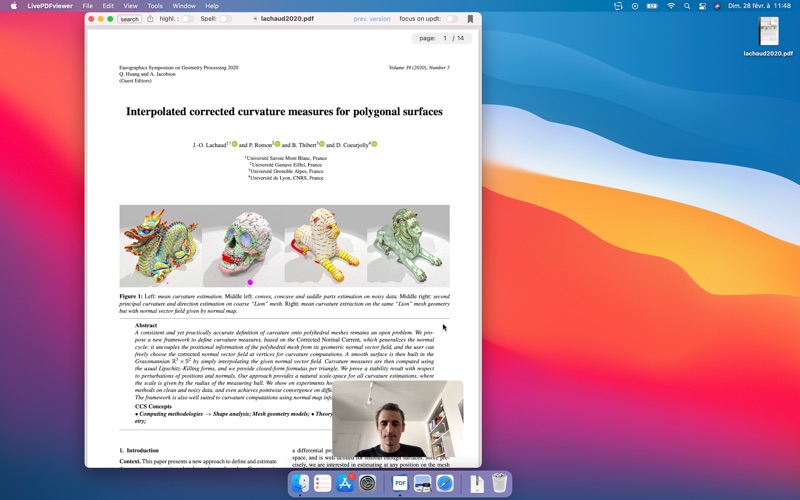Open Finder from the Dock

coord(301,483)
